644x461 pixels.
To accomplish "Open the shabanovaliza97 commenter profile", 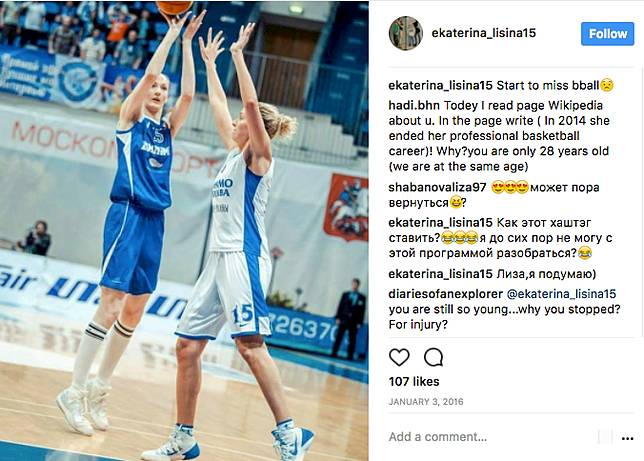I will pos(437,187).
